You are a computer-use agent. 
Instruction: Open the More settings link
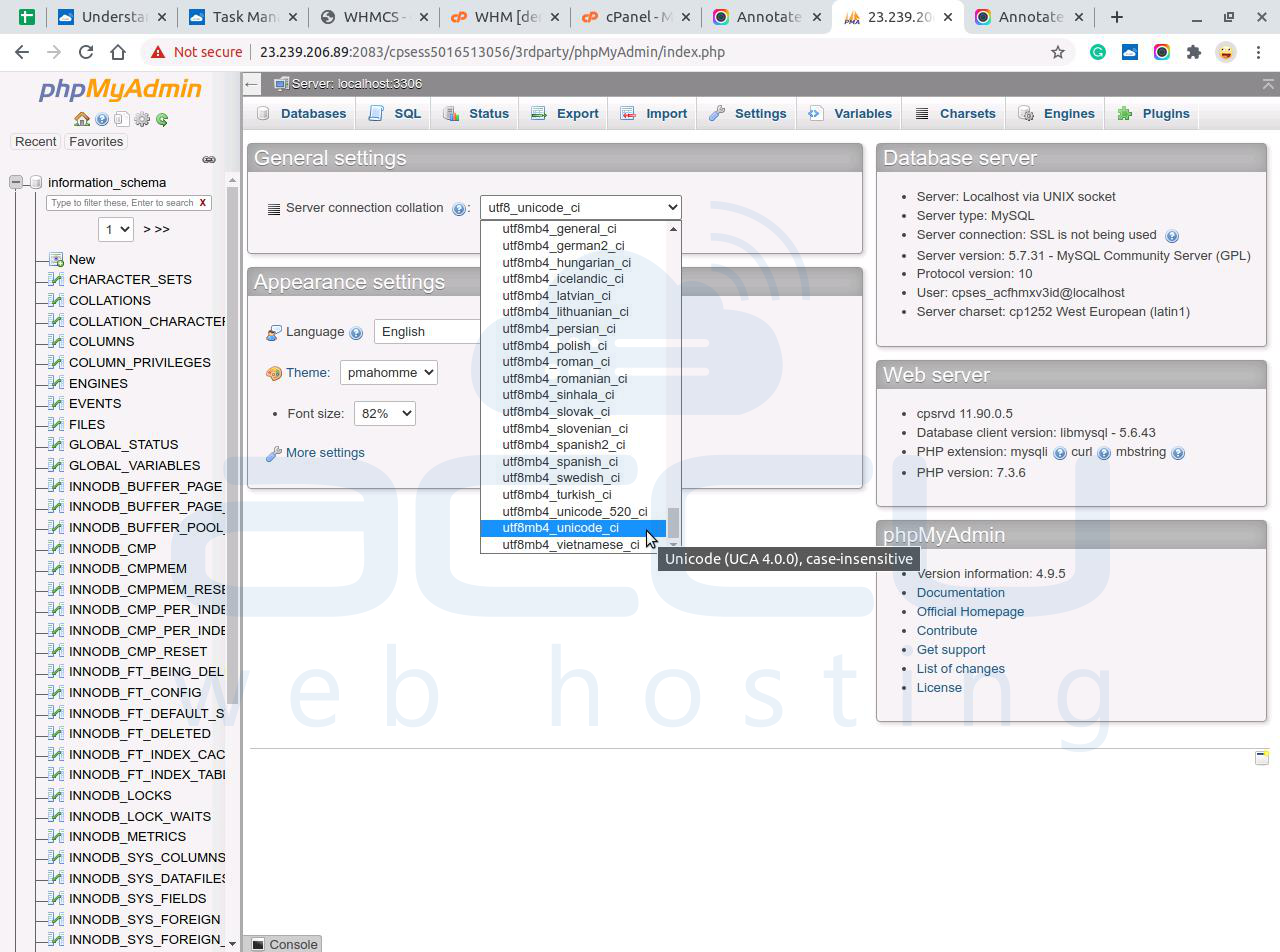[325, 452]
